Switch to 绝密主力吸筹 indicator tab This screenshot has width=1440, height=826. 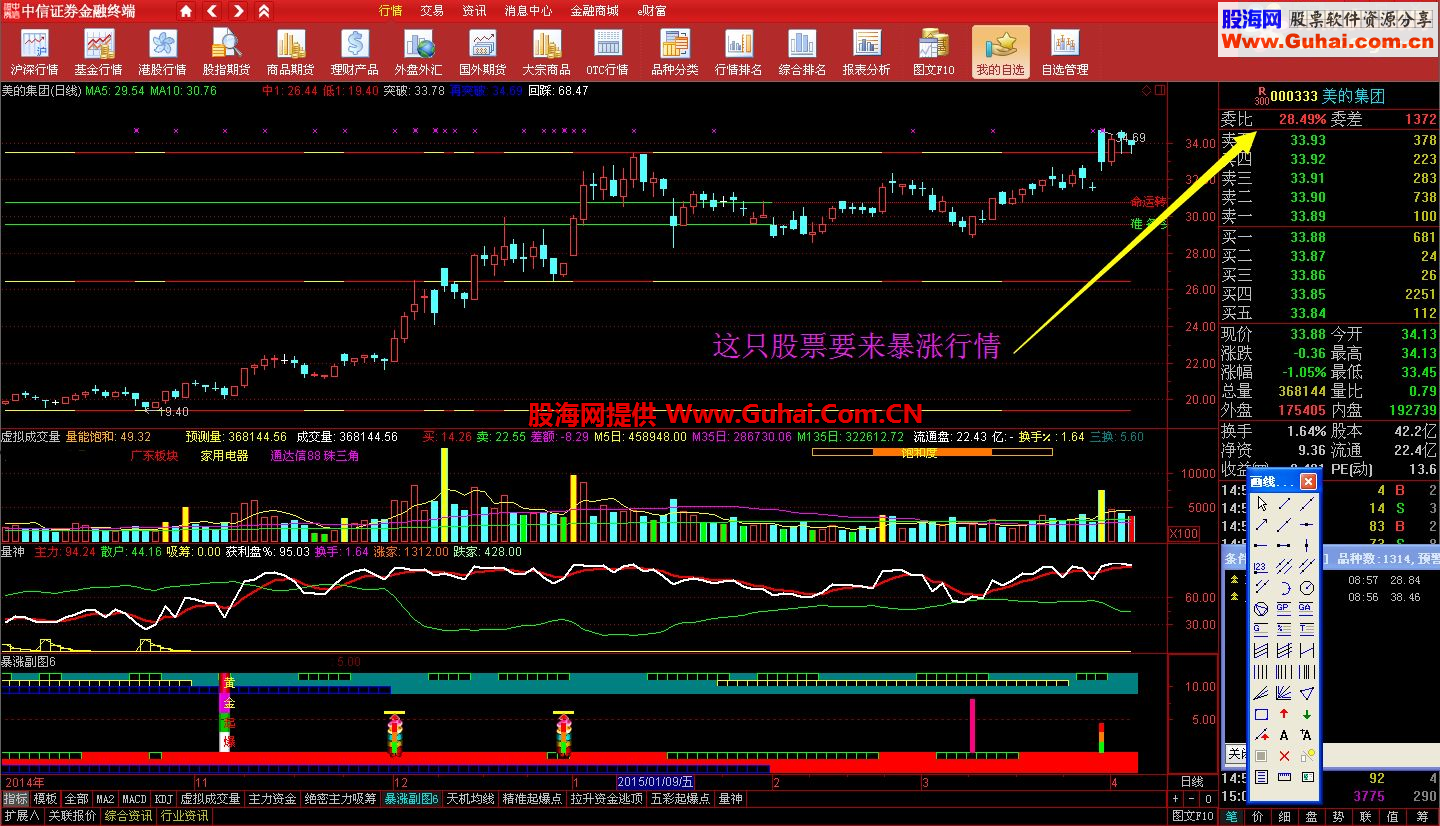[341, 799]
